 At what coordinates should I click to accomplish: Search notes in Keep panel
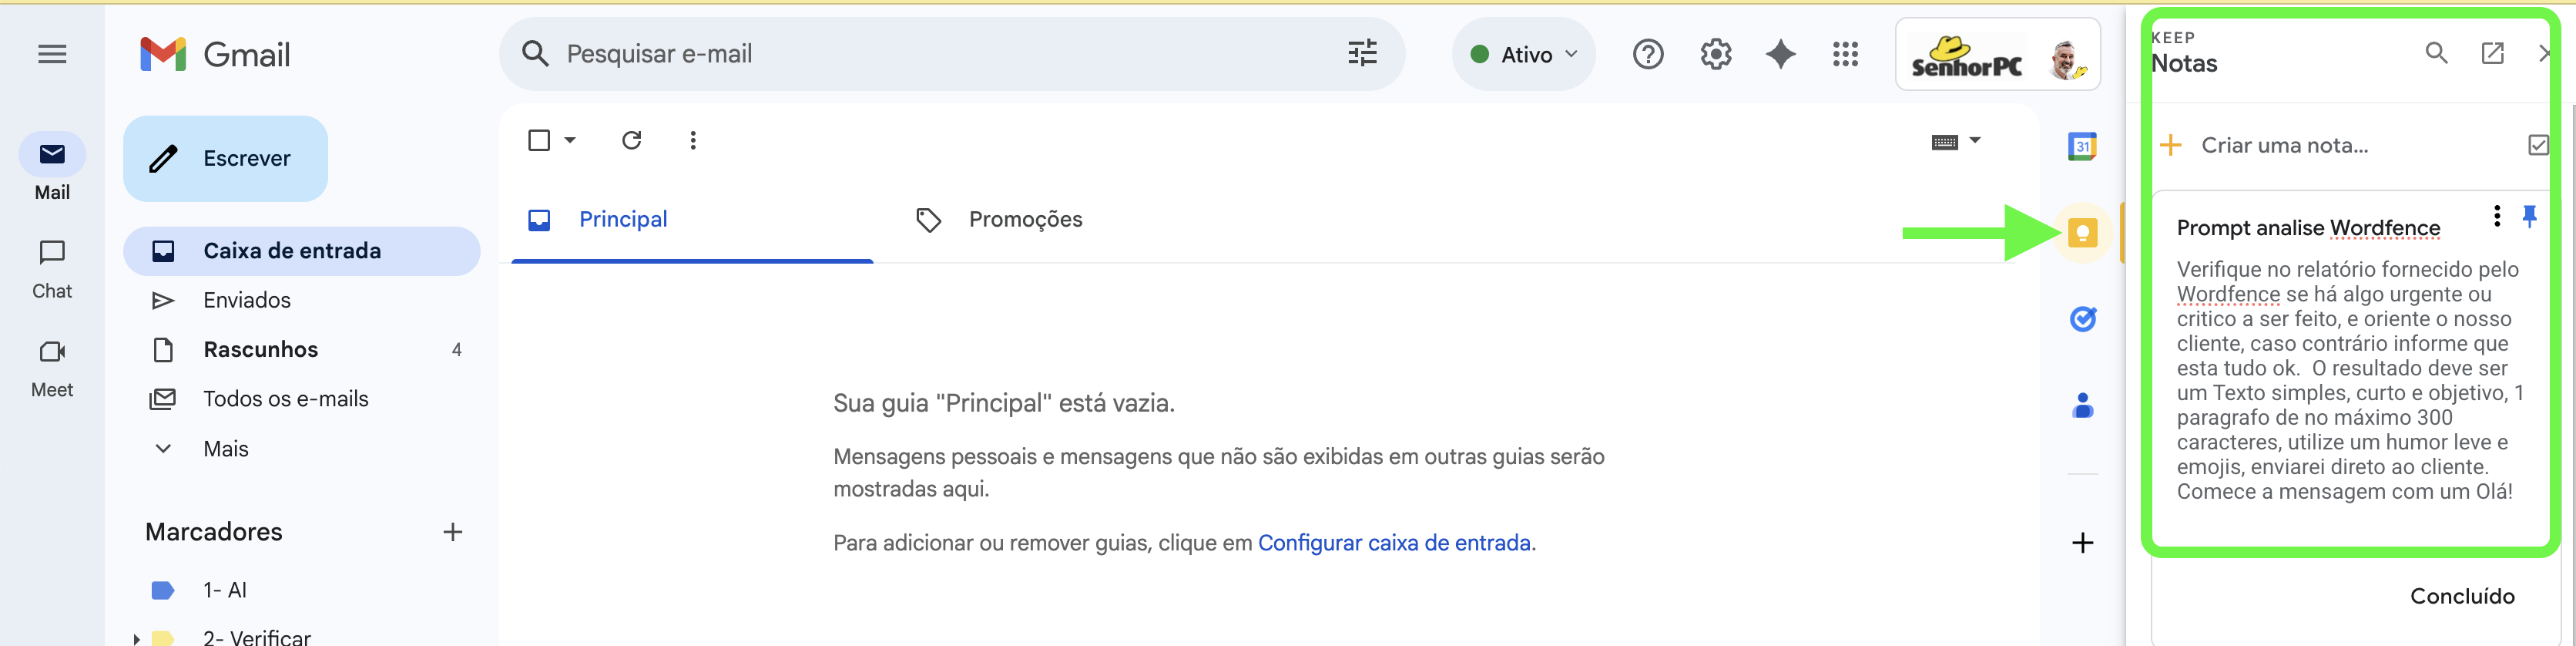[x=2436, y=53]
